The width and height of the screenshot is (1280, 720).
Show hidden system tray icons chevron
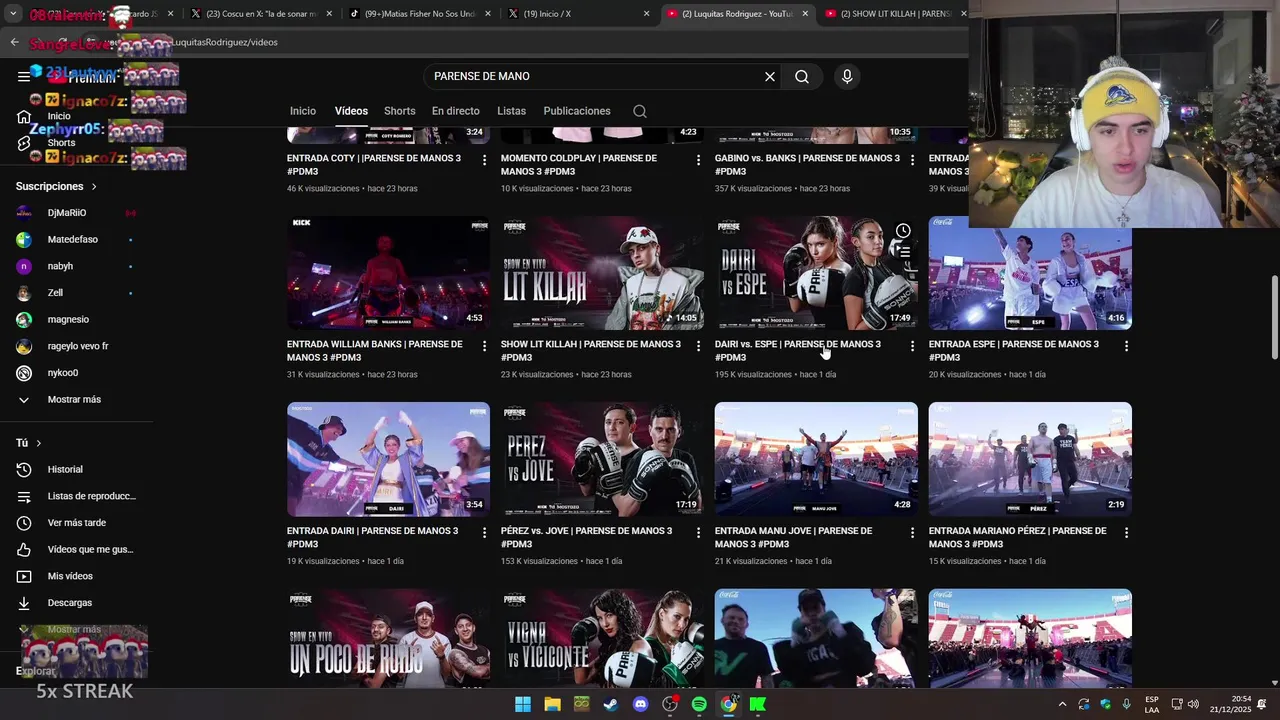(1060, 704)
